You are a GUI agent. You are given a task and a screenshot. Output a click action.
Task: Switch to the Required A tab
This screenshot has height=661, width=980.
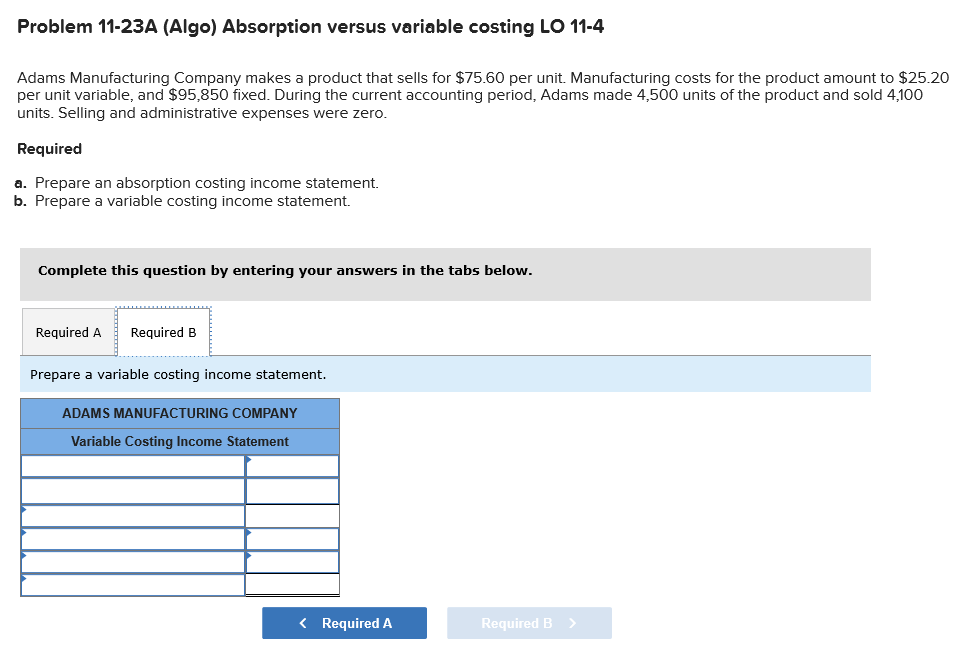point(69,332)
